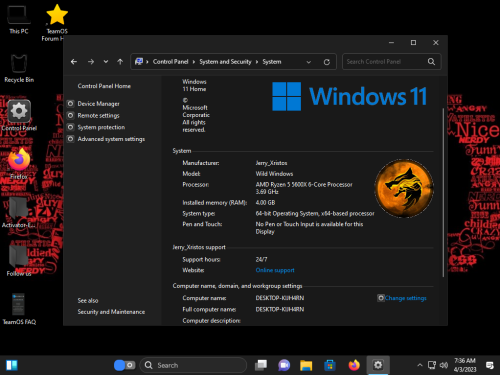Select the 64-bit Operating System value
Viewport: 500px width, 375px height.
click(x=315, y=213)
